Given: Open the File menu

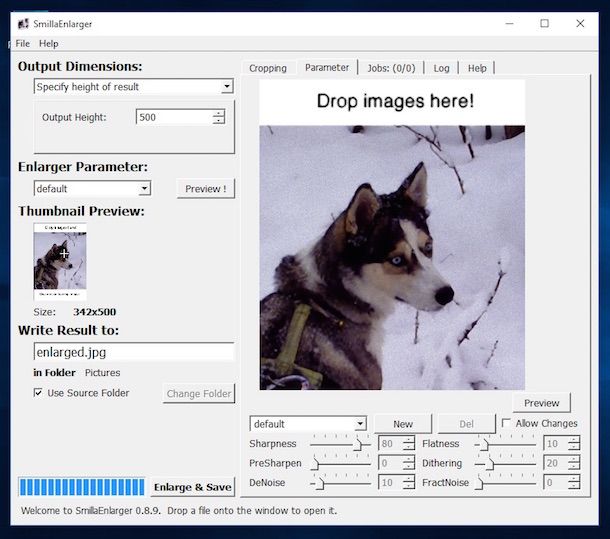Looking at the screenshot, I should 23,44.
